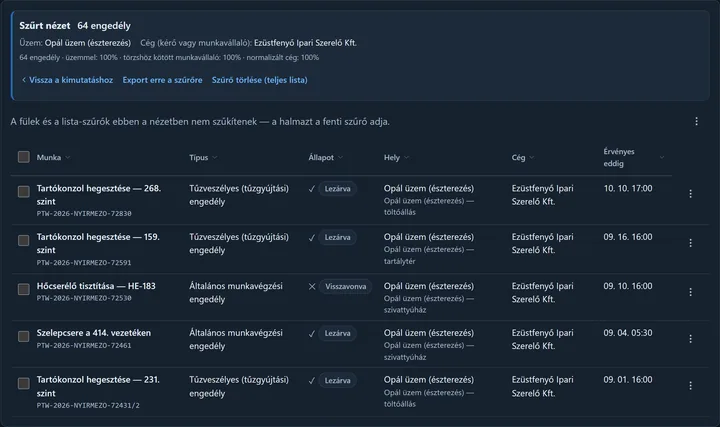720x427 pixels.
Task: Open row menu for Szelepcsere a 414. vezetéken
Action: coord(690,339)
